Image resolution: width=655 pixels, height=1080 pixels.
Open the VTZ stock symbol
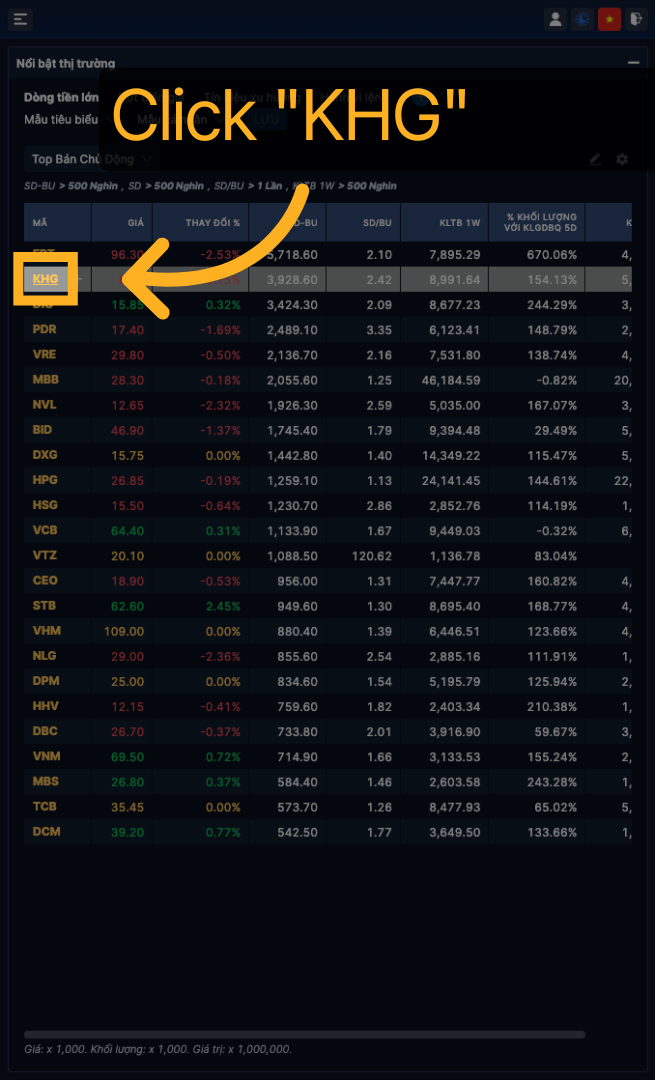click(45, 555)
